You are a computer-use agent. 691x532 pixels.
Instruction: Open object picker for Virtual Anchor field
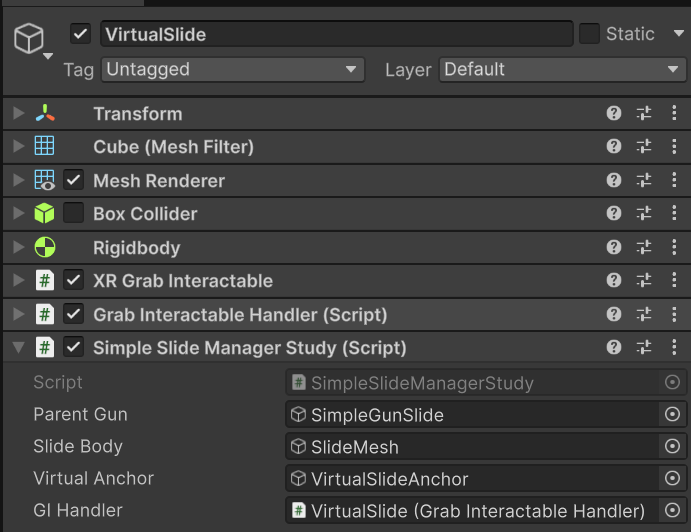pyautogui.click(x=672, y=478)
